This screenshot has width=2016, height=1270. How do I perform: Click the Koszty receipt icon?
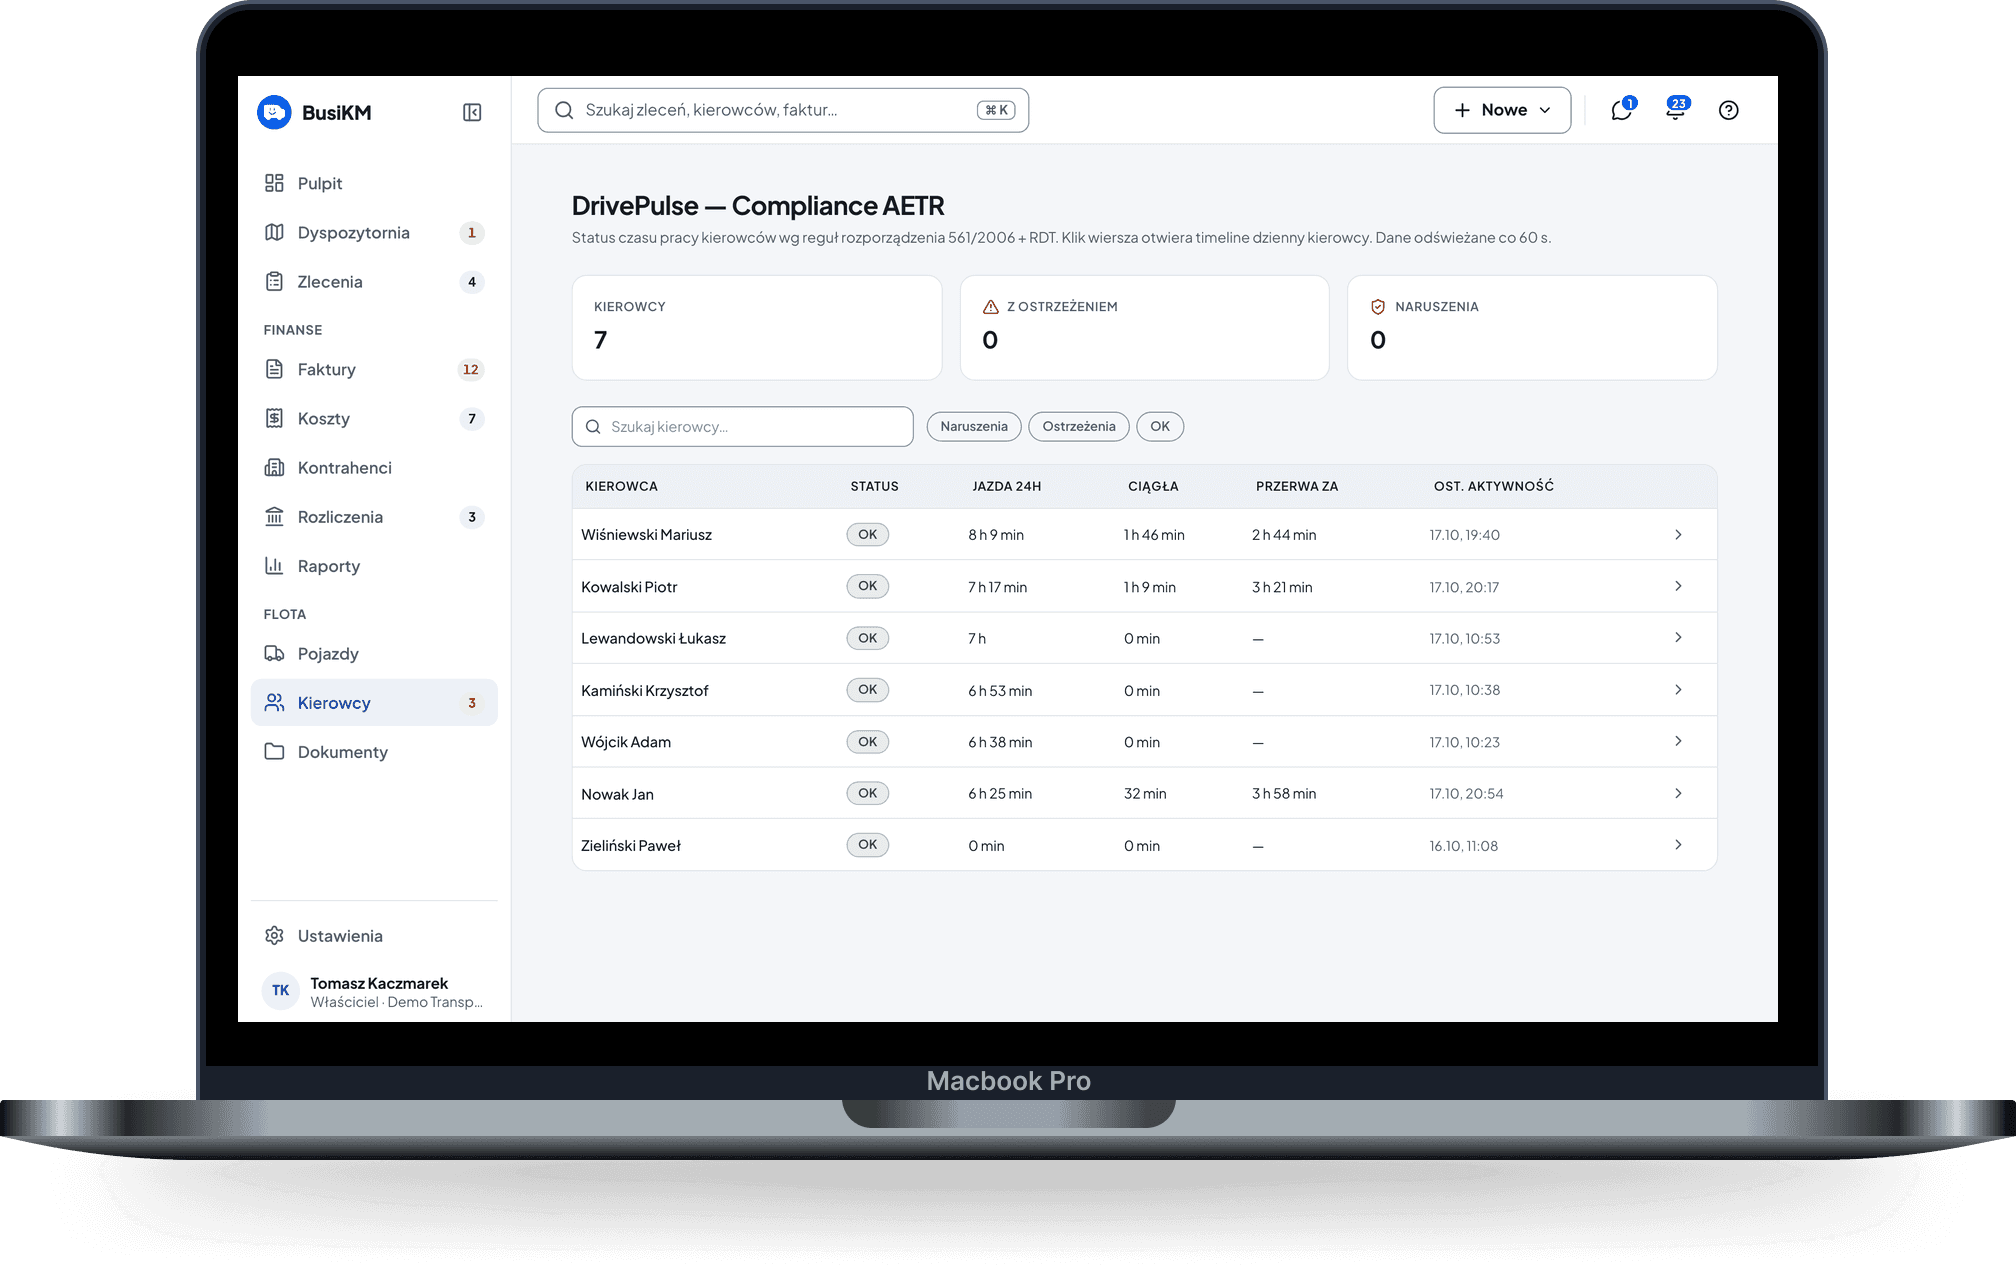[x=274, y=418]
